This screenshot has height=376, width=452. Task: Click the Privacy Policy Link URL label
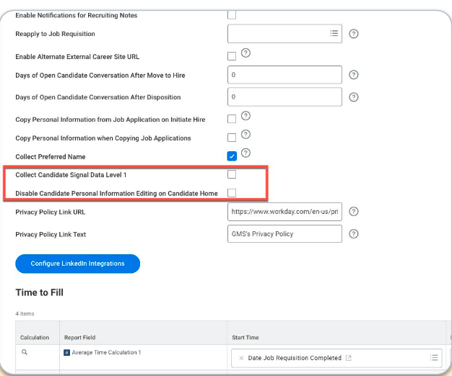click(50, 212)
